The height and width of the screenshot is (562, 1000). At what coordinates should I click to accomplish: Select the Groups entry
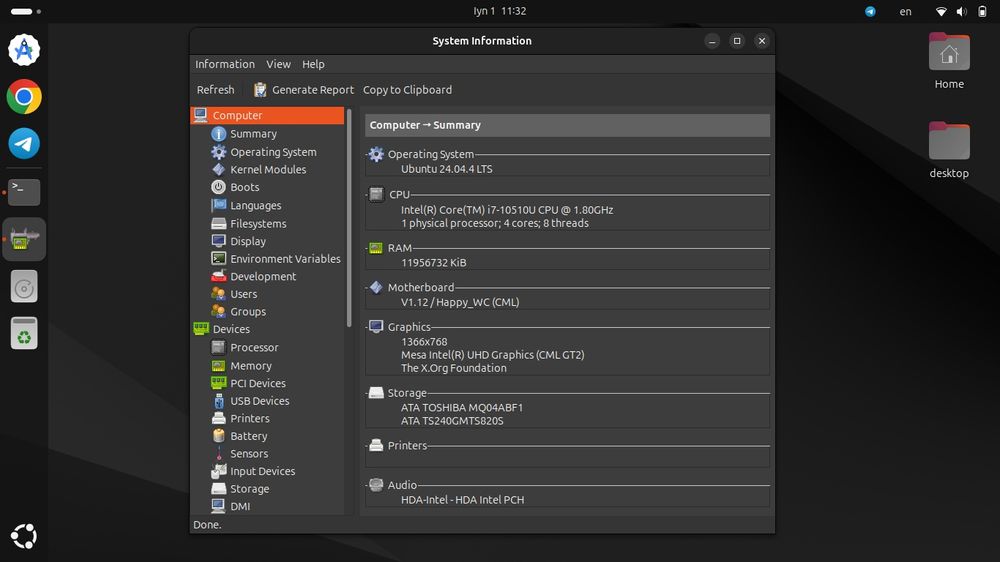(x=247, y=311)
